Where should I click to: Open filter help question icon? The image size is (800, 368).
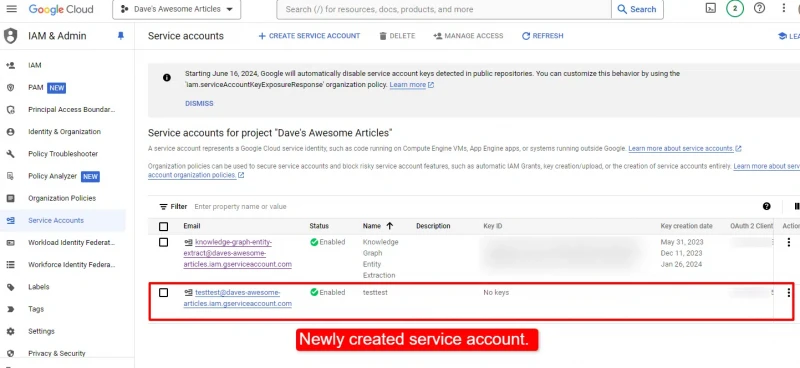click(x=766, y=206)
